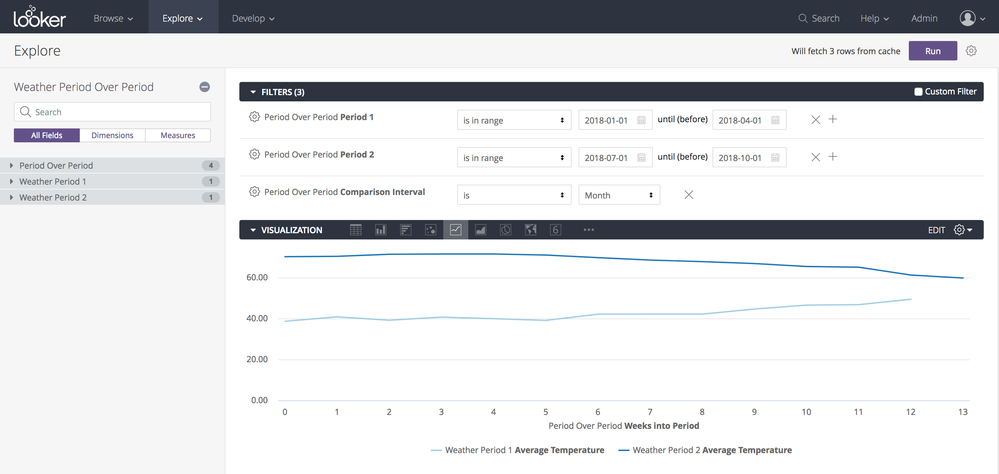Open Period 1 'is in range' condition dropdown
This screenshot has width=999, height=474.
(514, 120)
